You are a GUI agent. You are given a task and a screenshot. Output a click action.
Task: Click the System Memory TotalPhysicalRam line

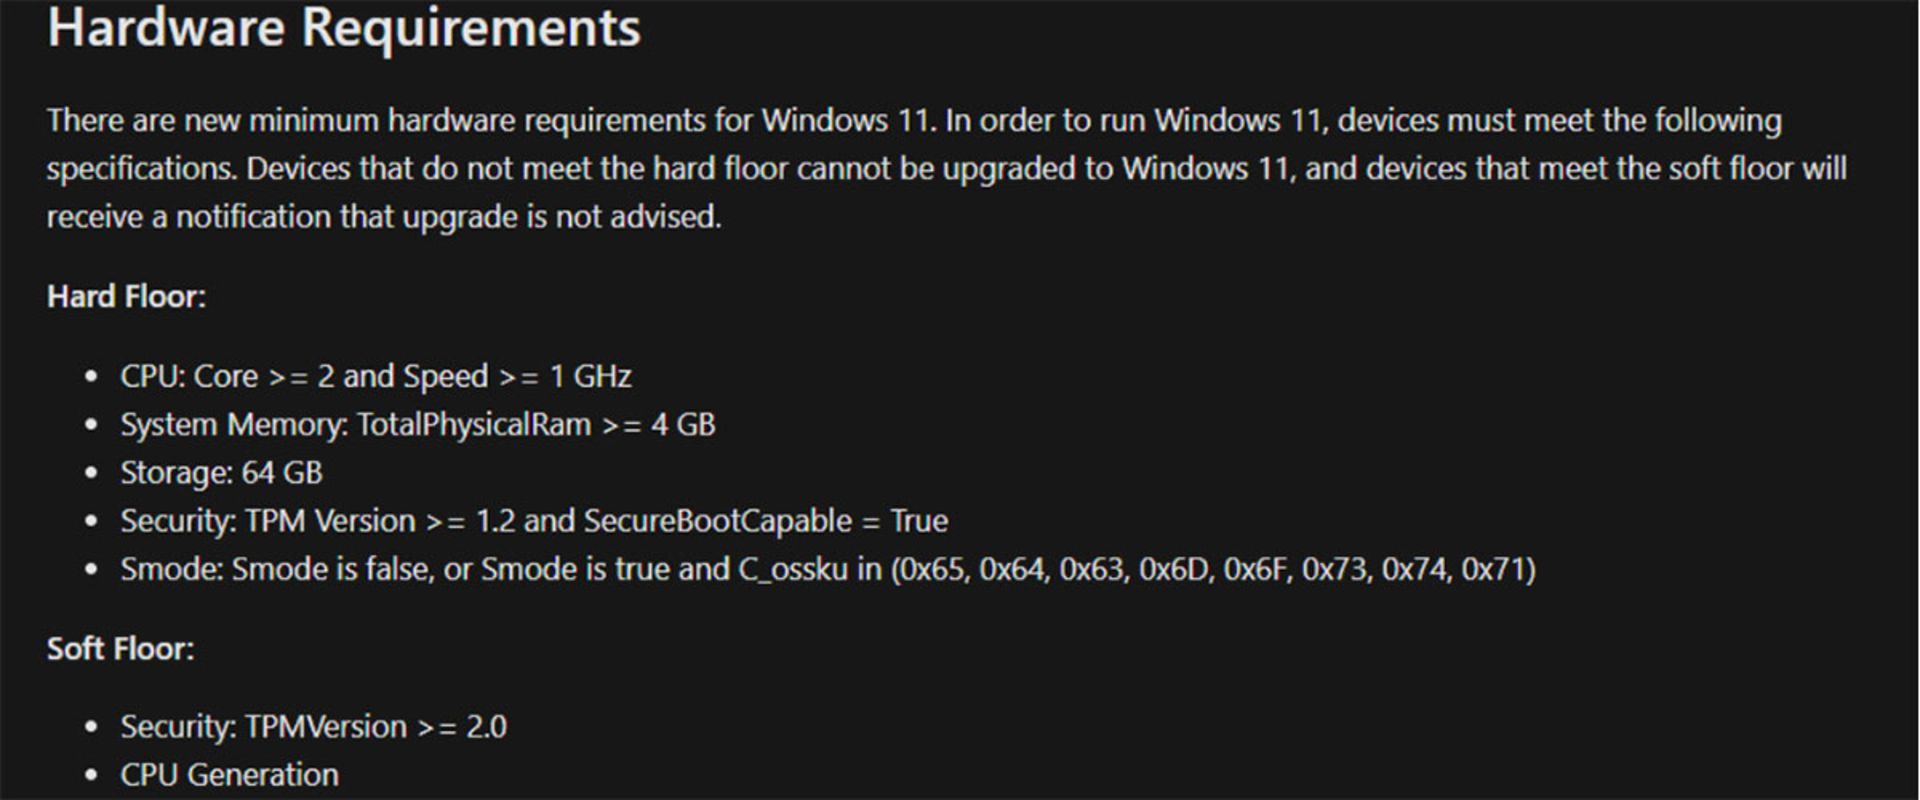tap(418, 425)
